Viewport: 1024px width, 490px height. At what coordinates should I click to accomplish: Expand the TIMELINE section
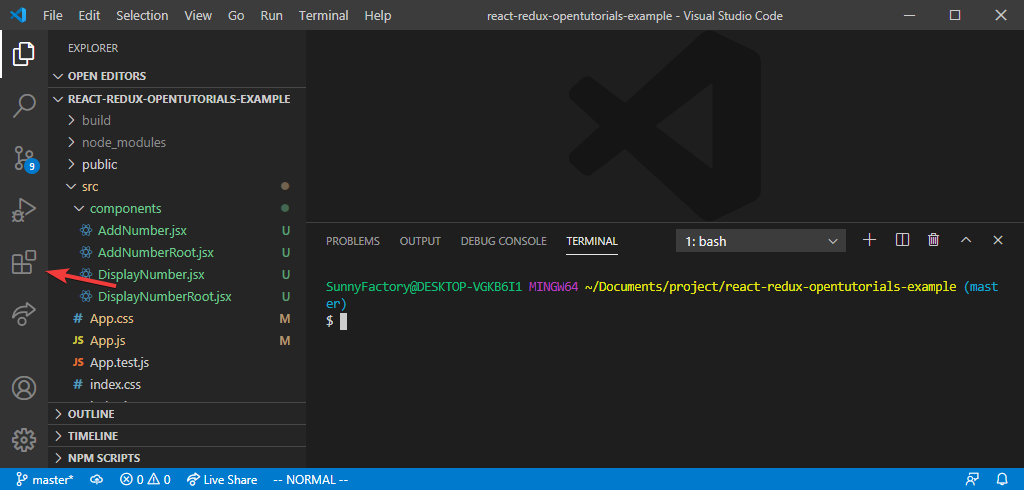(x=177, y=436)
